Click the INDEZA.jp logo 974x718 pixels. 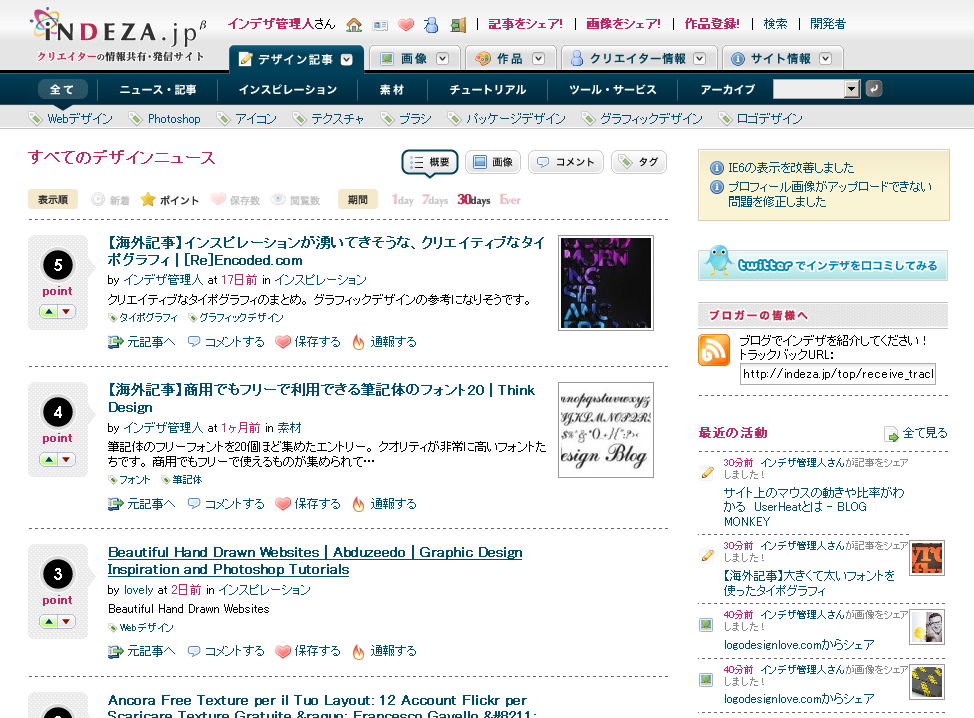tap(118, 34)
